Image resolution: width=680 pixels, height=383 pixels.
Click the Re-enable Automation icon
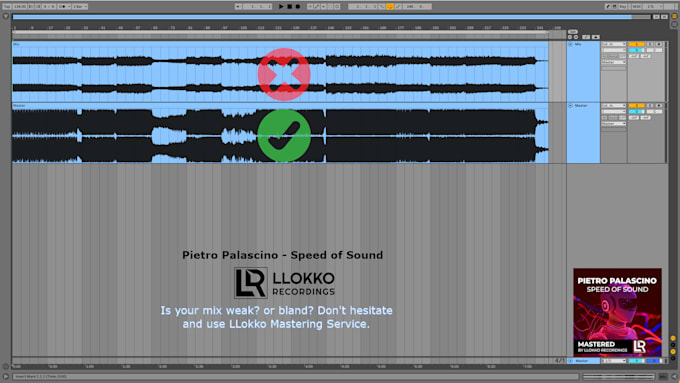pyautogui.click(x=323, y=7)
